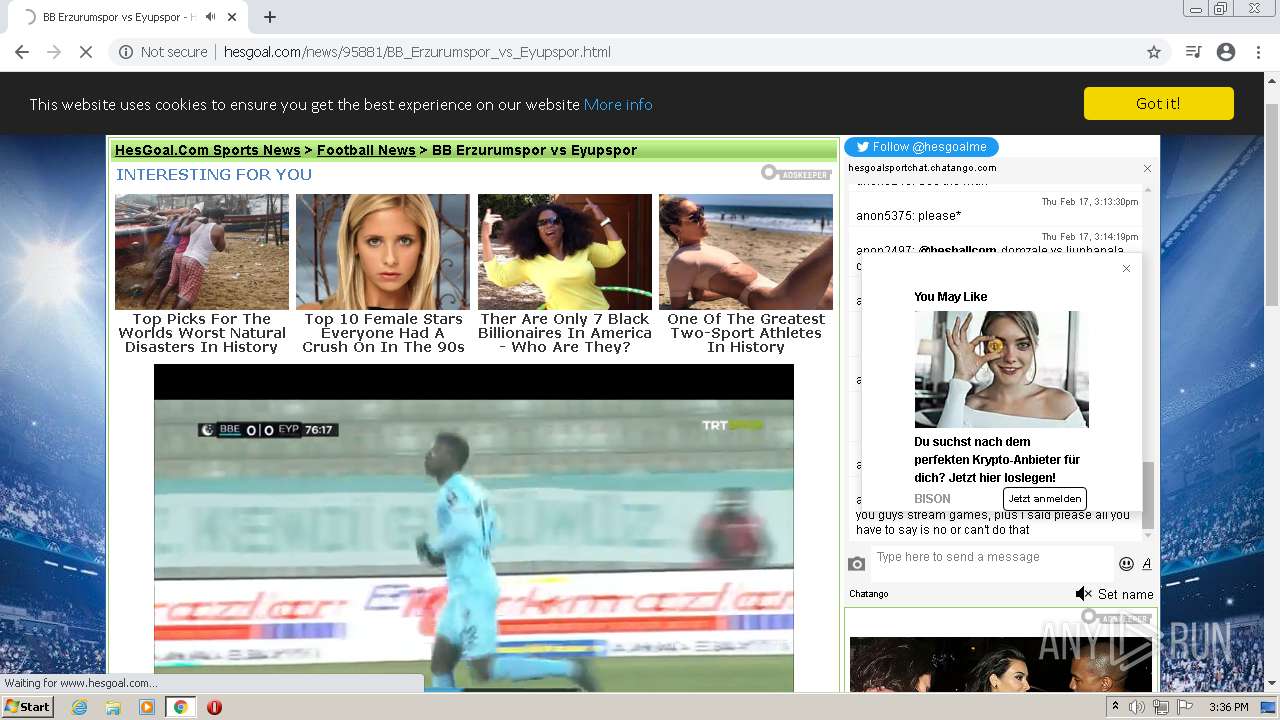Screen dimensions: 1280x720
Task: Open chat text formatting option
Action: click(1147, 564)
